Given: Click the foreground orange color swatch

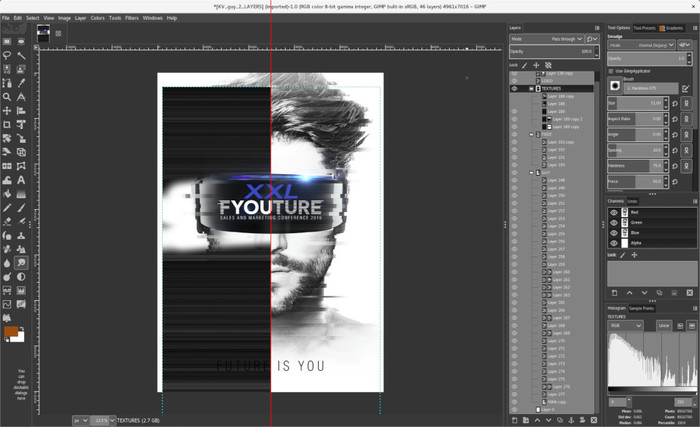Looking at the screenshot, I should [x=11, y=331].
